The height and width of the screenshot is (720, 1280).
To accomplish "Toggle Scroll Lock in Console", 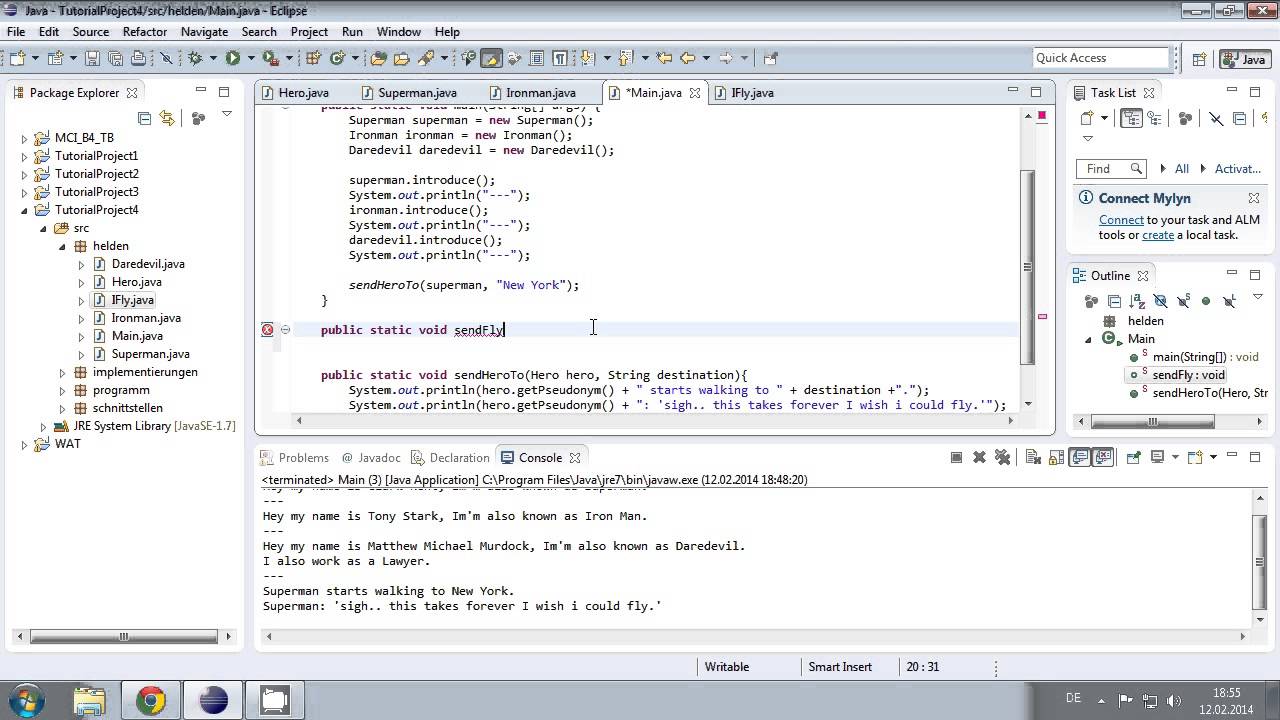I will (1056, 457).
